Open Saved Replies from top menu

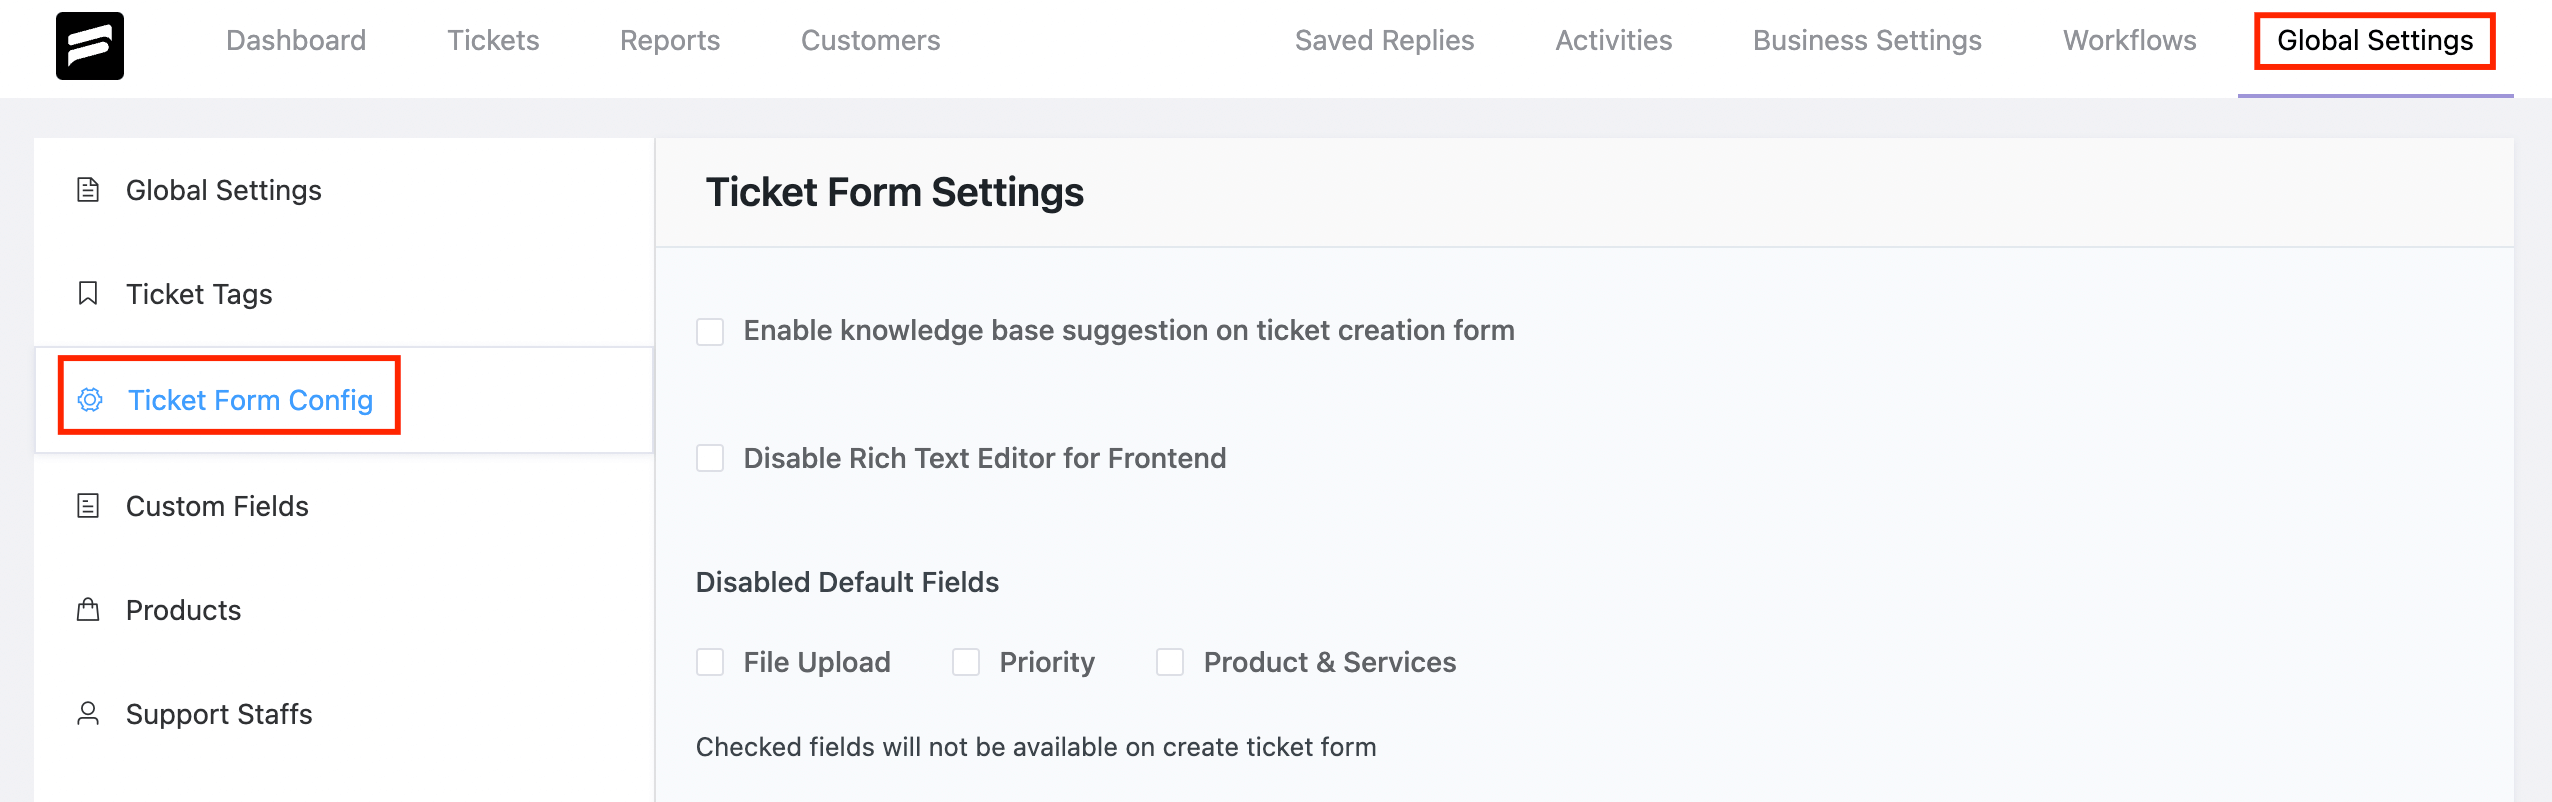tap(1384, 40)
